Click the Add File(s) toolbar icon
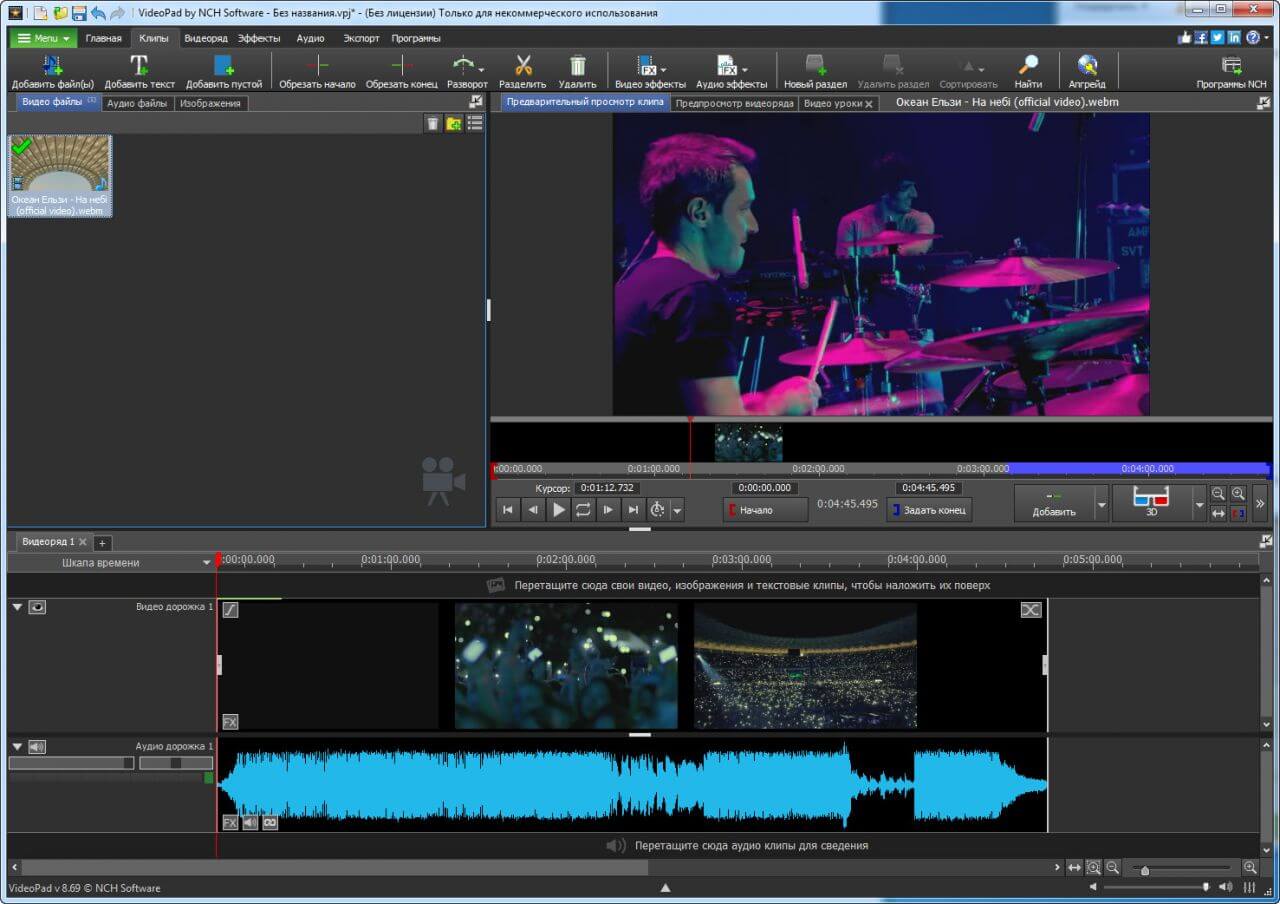The width and height of the screenshot is (1280, 904). click(52, 66)
